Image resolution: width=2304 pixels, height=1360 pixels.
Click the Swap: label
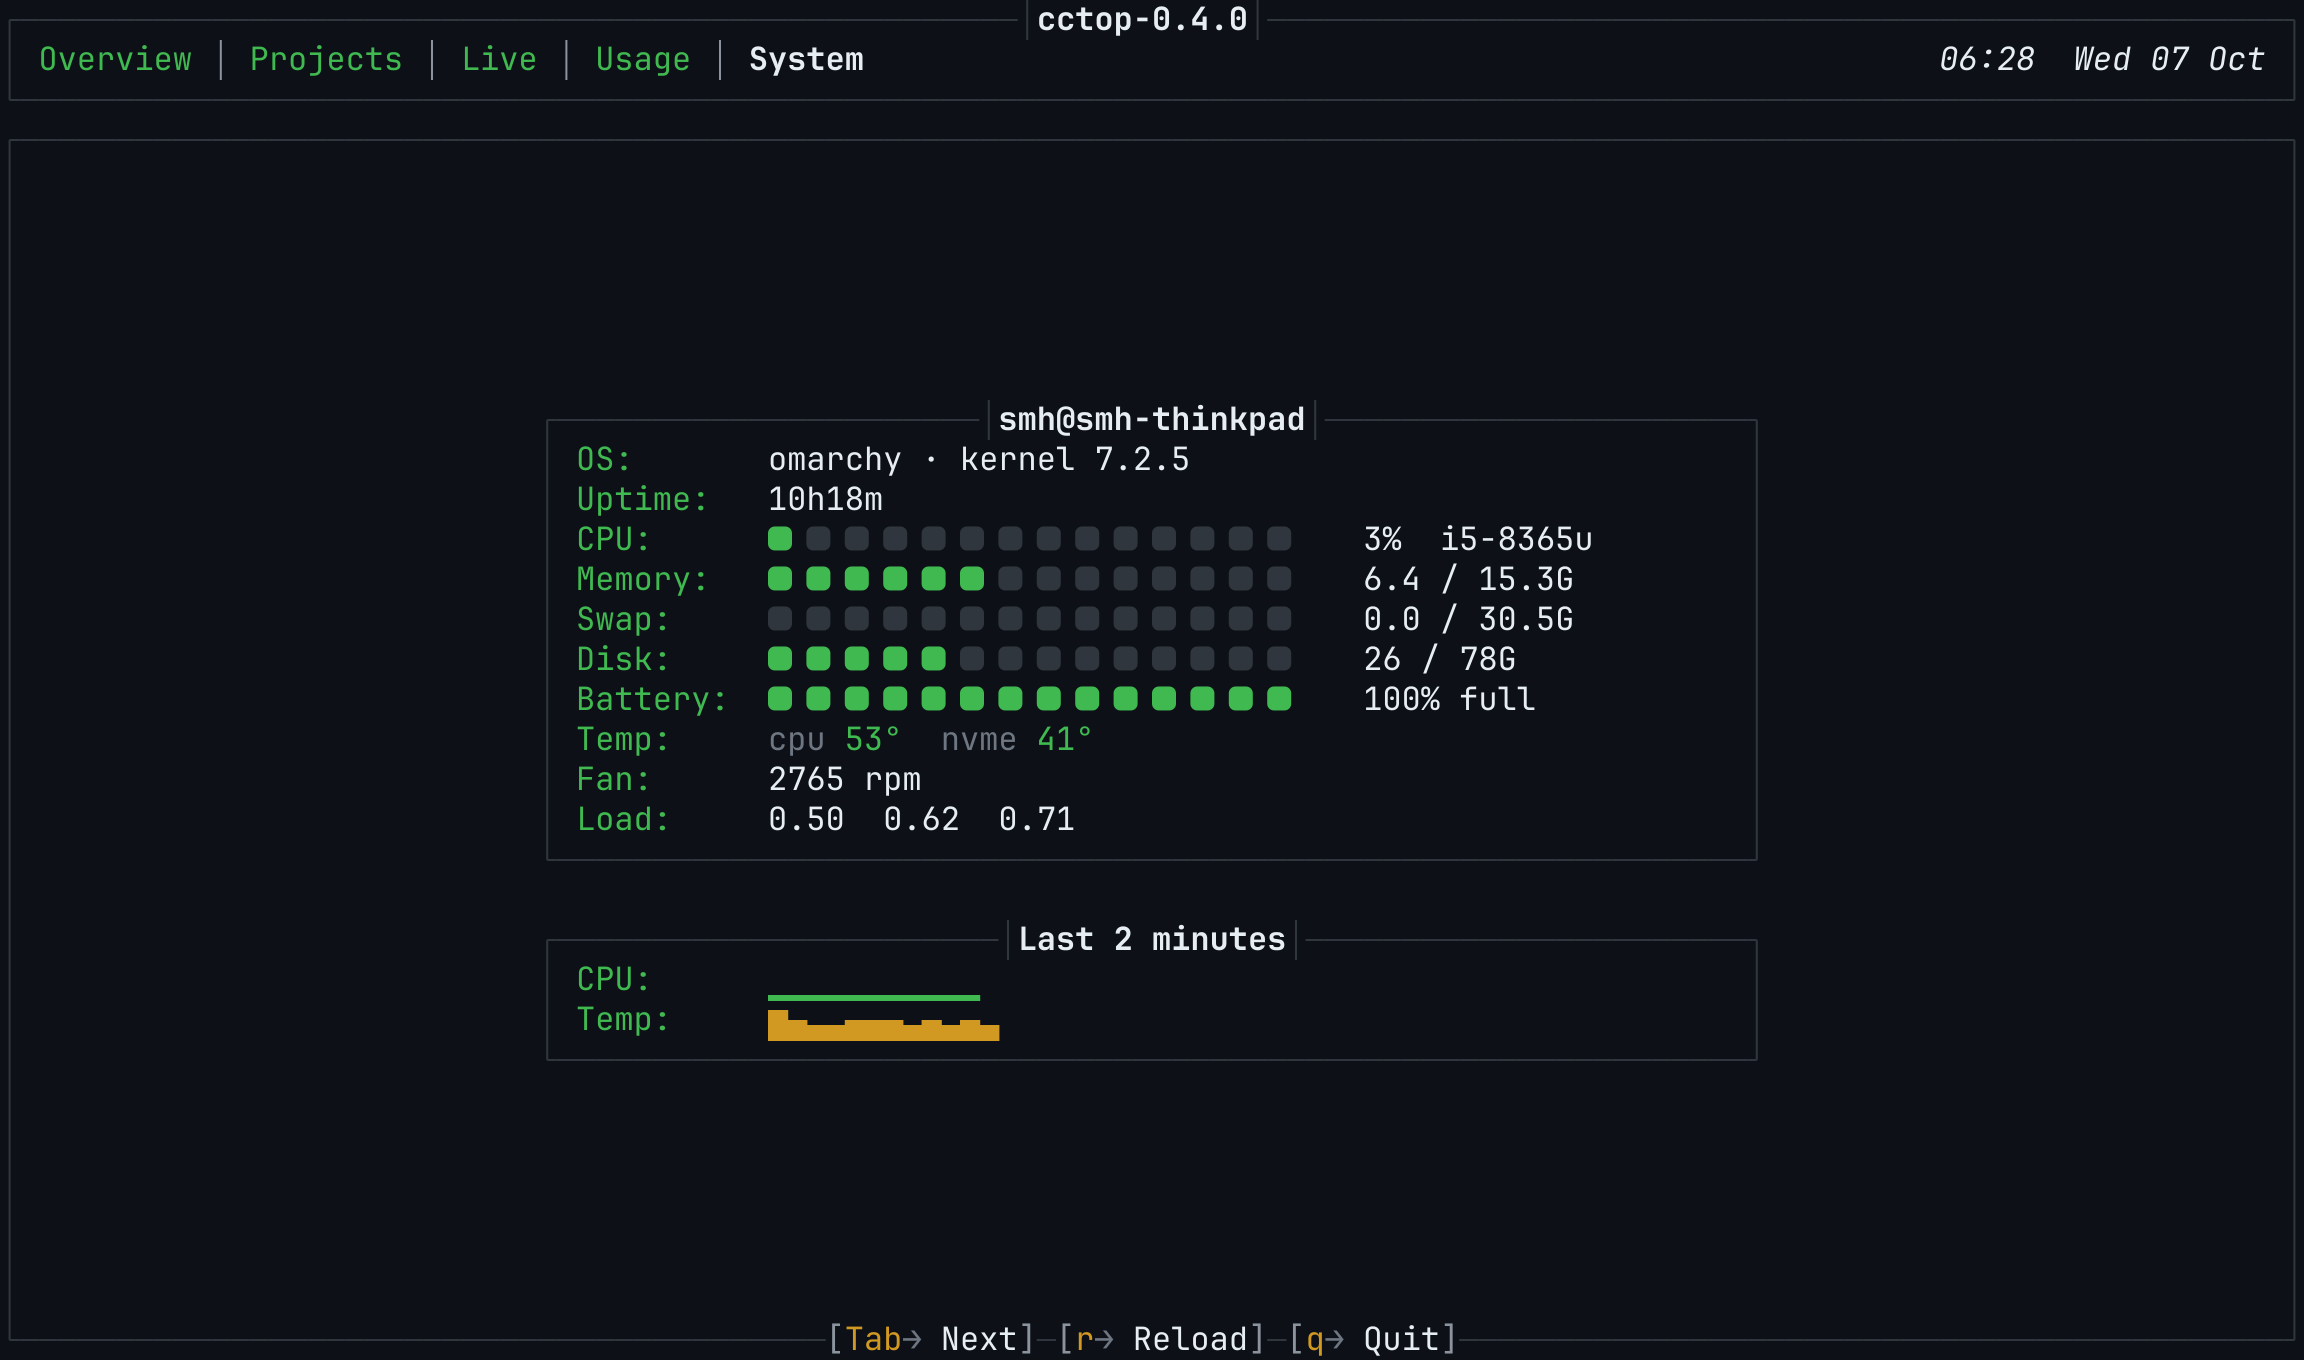click(x=623, y=619)
